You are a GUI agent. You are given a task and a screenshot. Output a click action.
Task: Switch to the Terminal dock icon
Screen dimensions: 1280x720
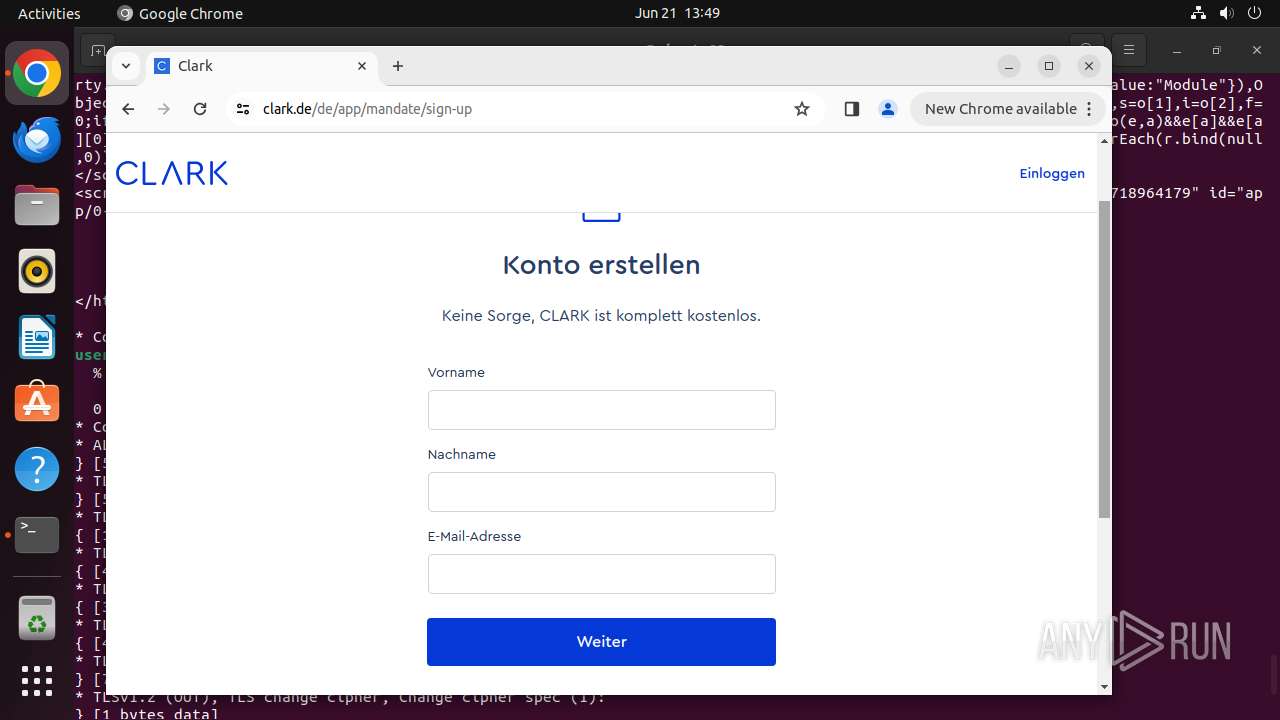click(37, 535)
